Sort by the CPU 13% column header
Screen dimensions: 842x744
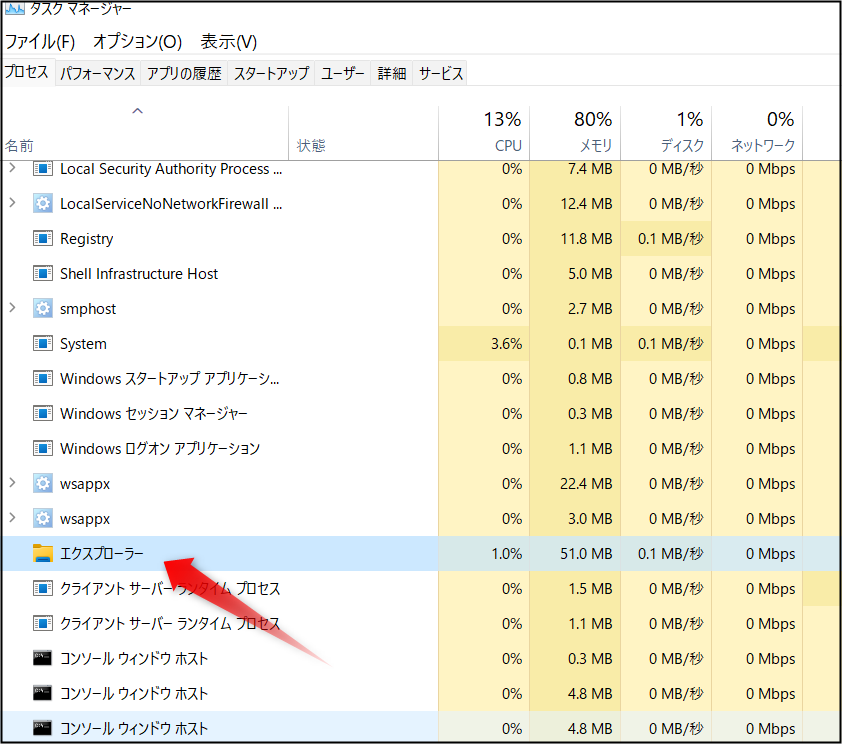click(x=484, y=133)
